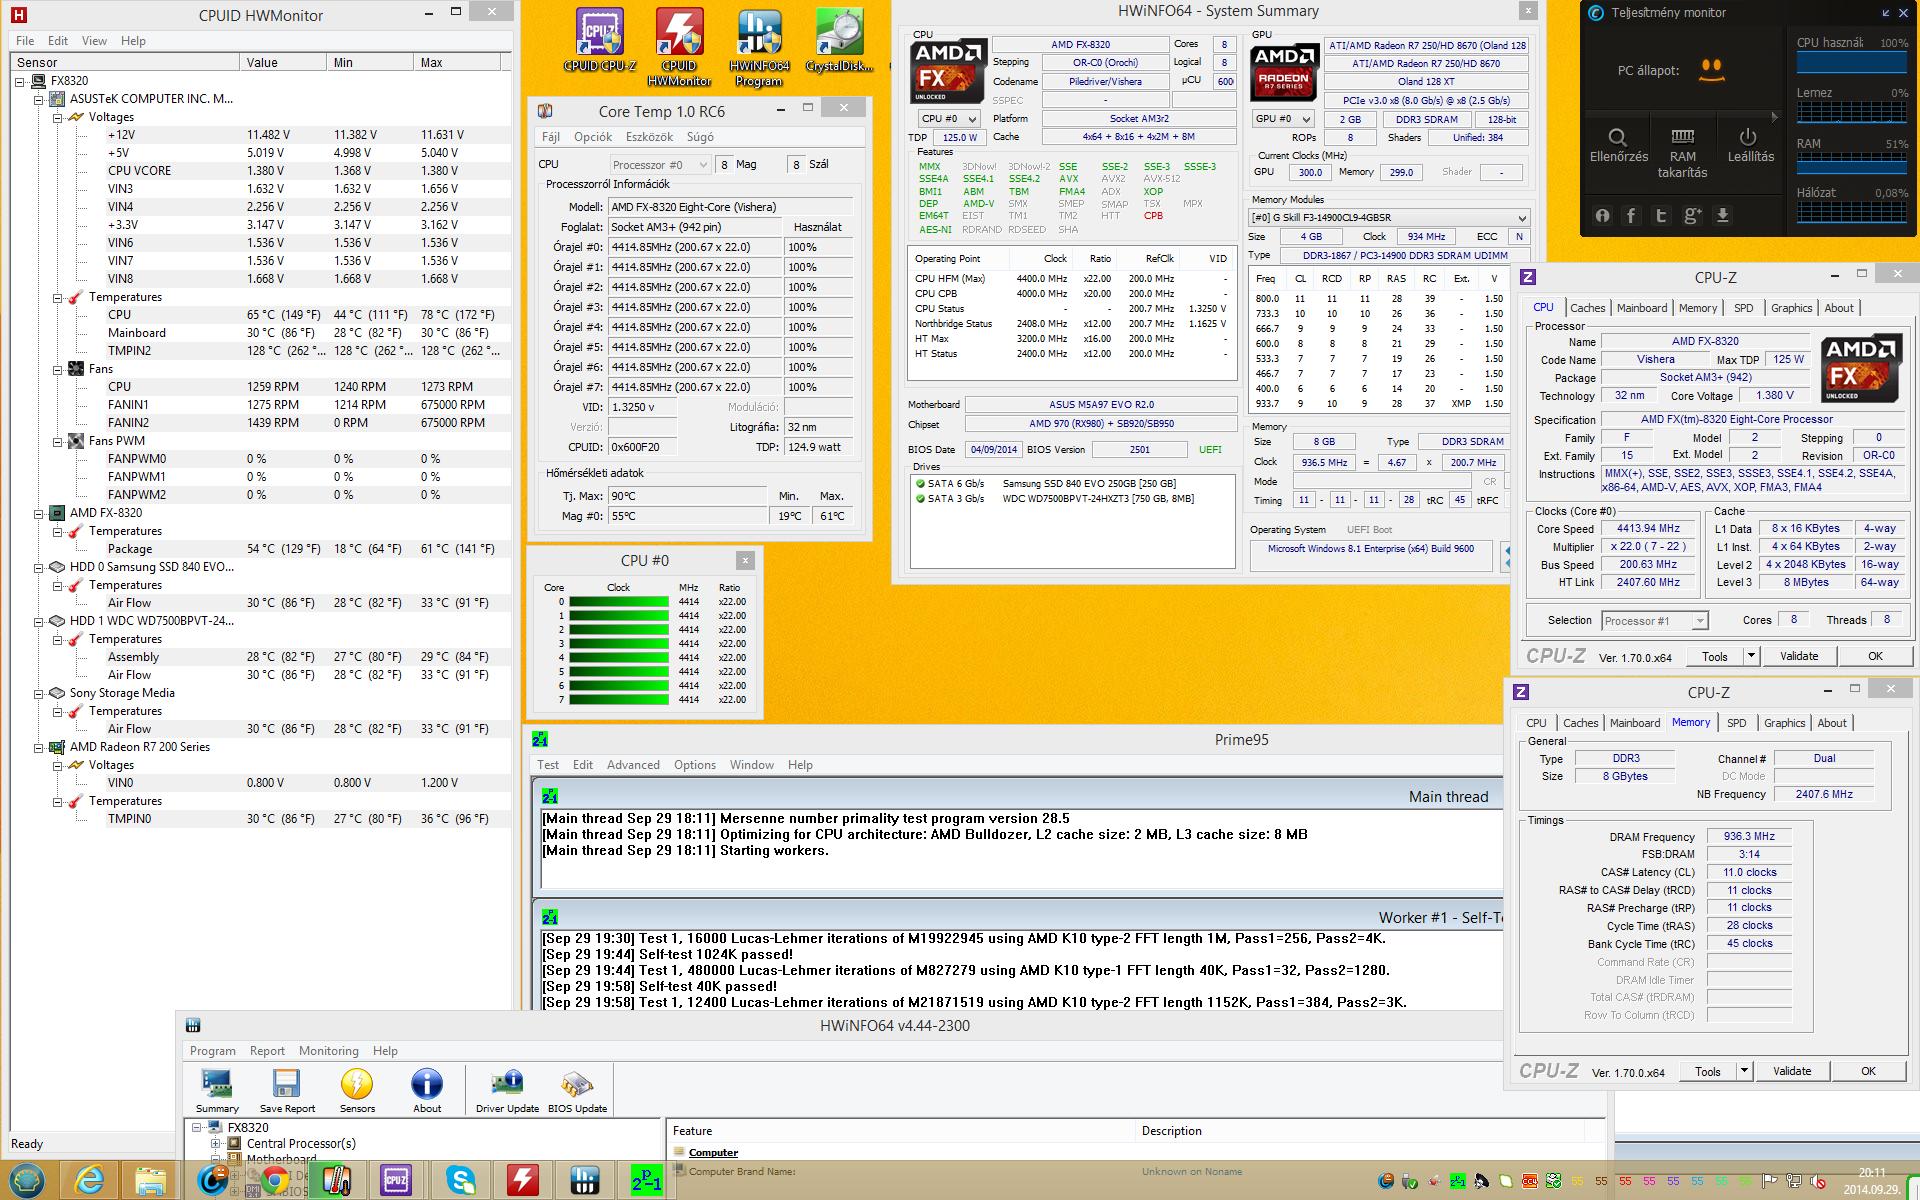Open the Eszközök menu in Core Temp

[649, 137]
